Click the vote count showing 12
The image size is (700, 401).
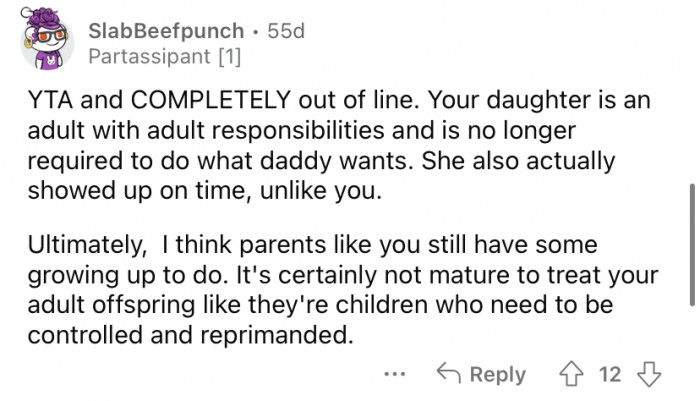[x=609, y=374]
